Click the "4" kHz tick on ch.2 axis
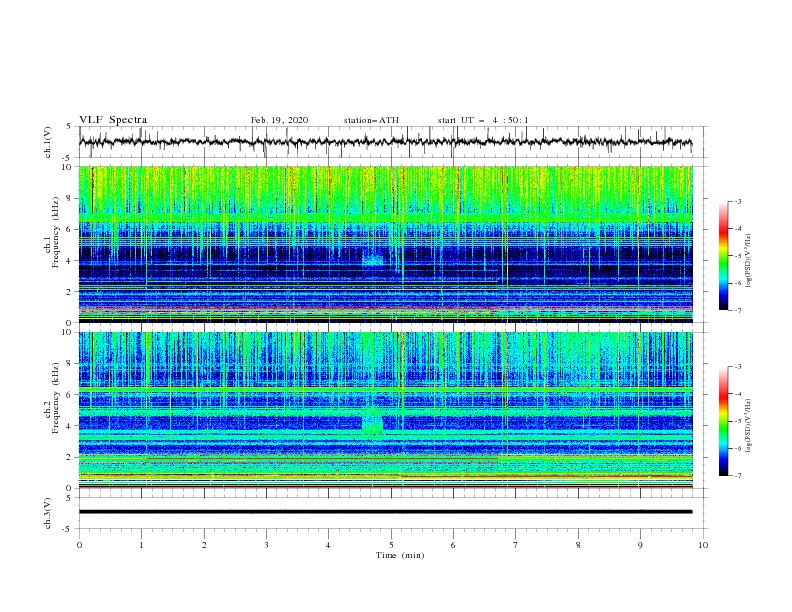 pos(69,426)
